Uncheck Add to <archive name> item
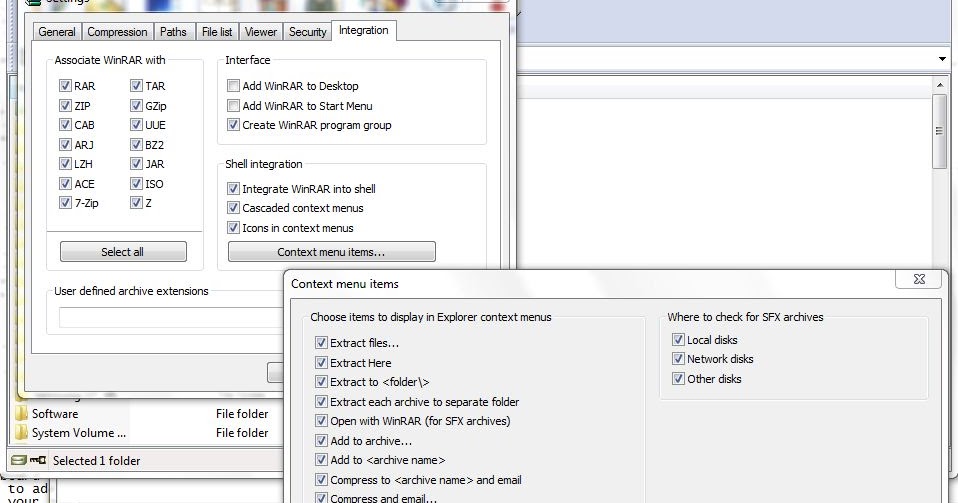 (321, 460)
